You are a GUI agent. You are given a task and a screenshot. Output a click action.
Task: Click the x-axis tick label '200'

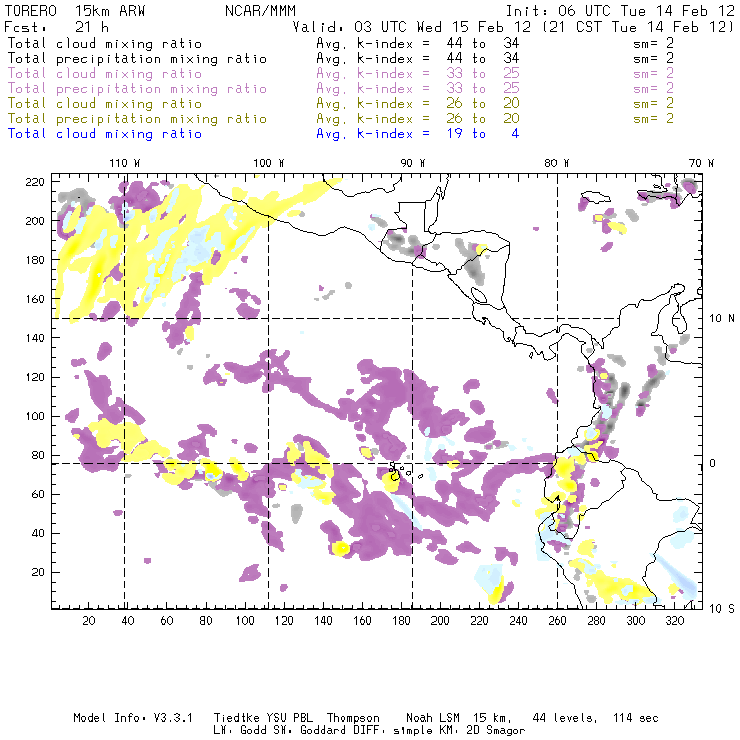440,621
